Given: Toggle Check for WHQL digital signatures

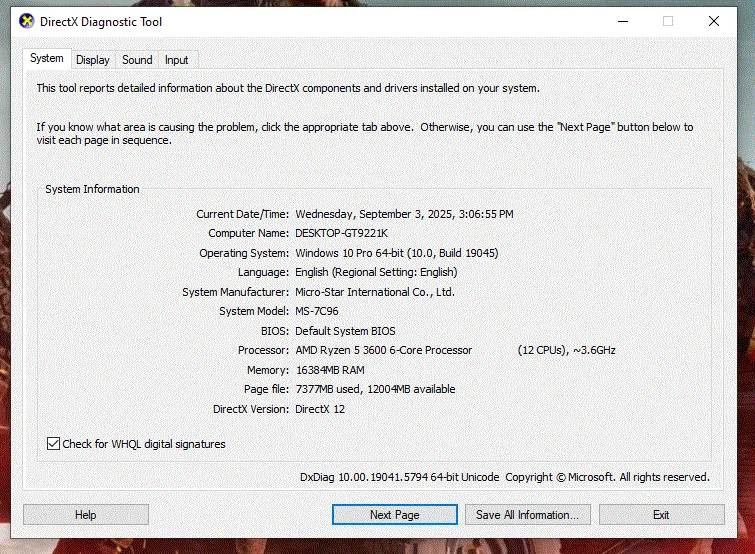Looking at the screenshot, I should coord(136,444).
